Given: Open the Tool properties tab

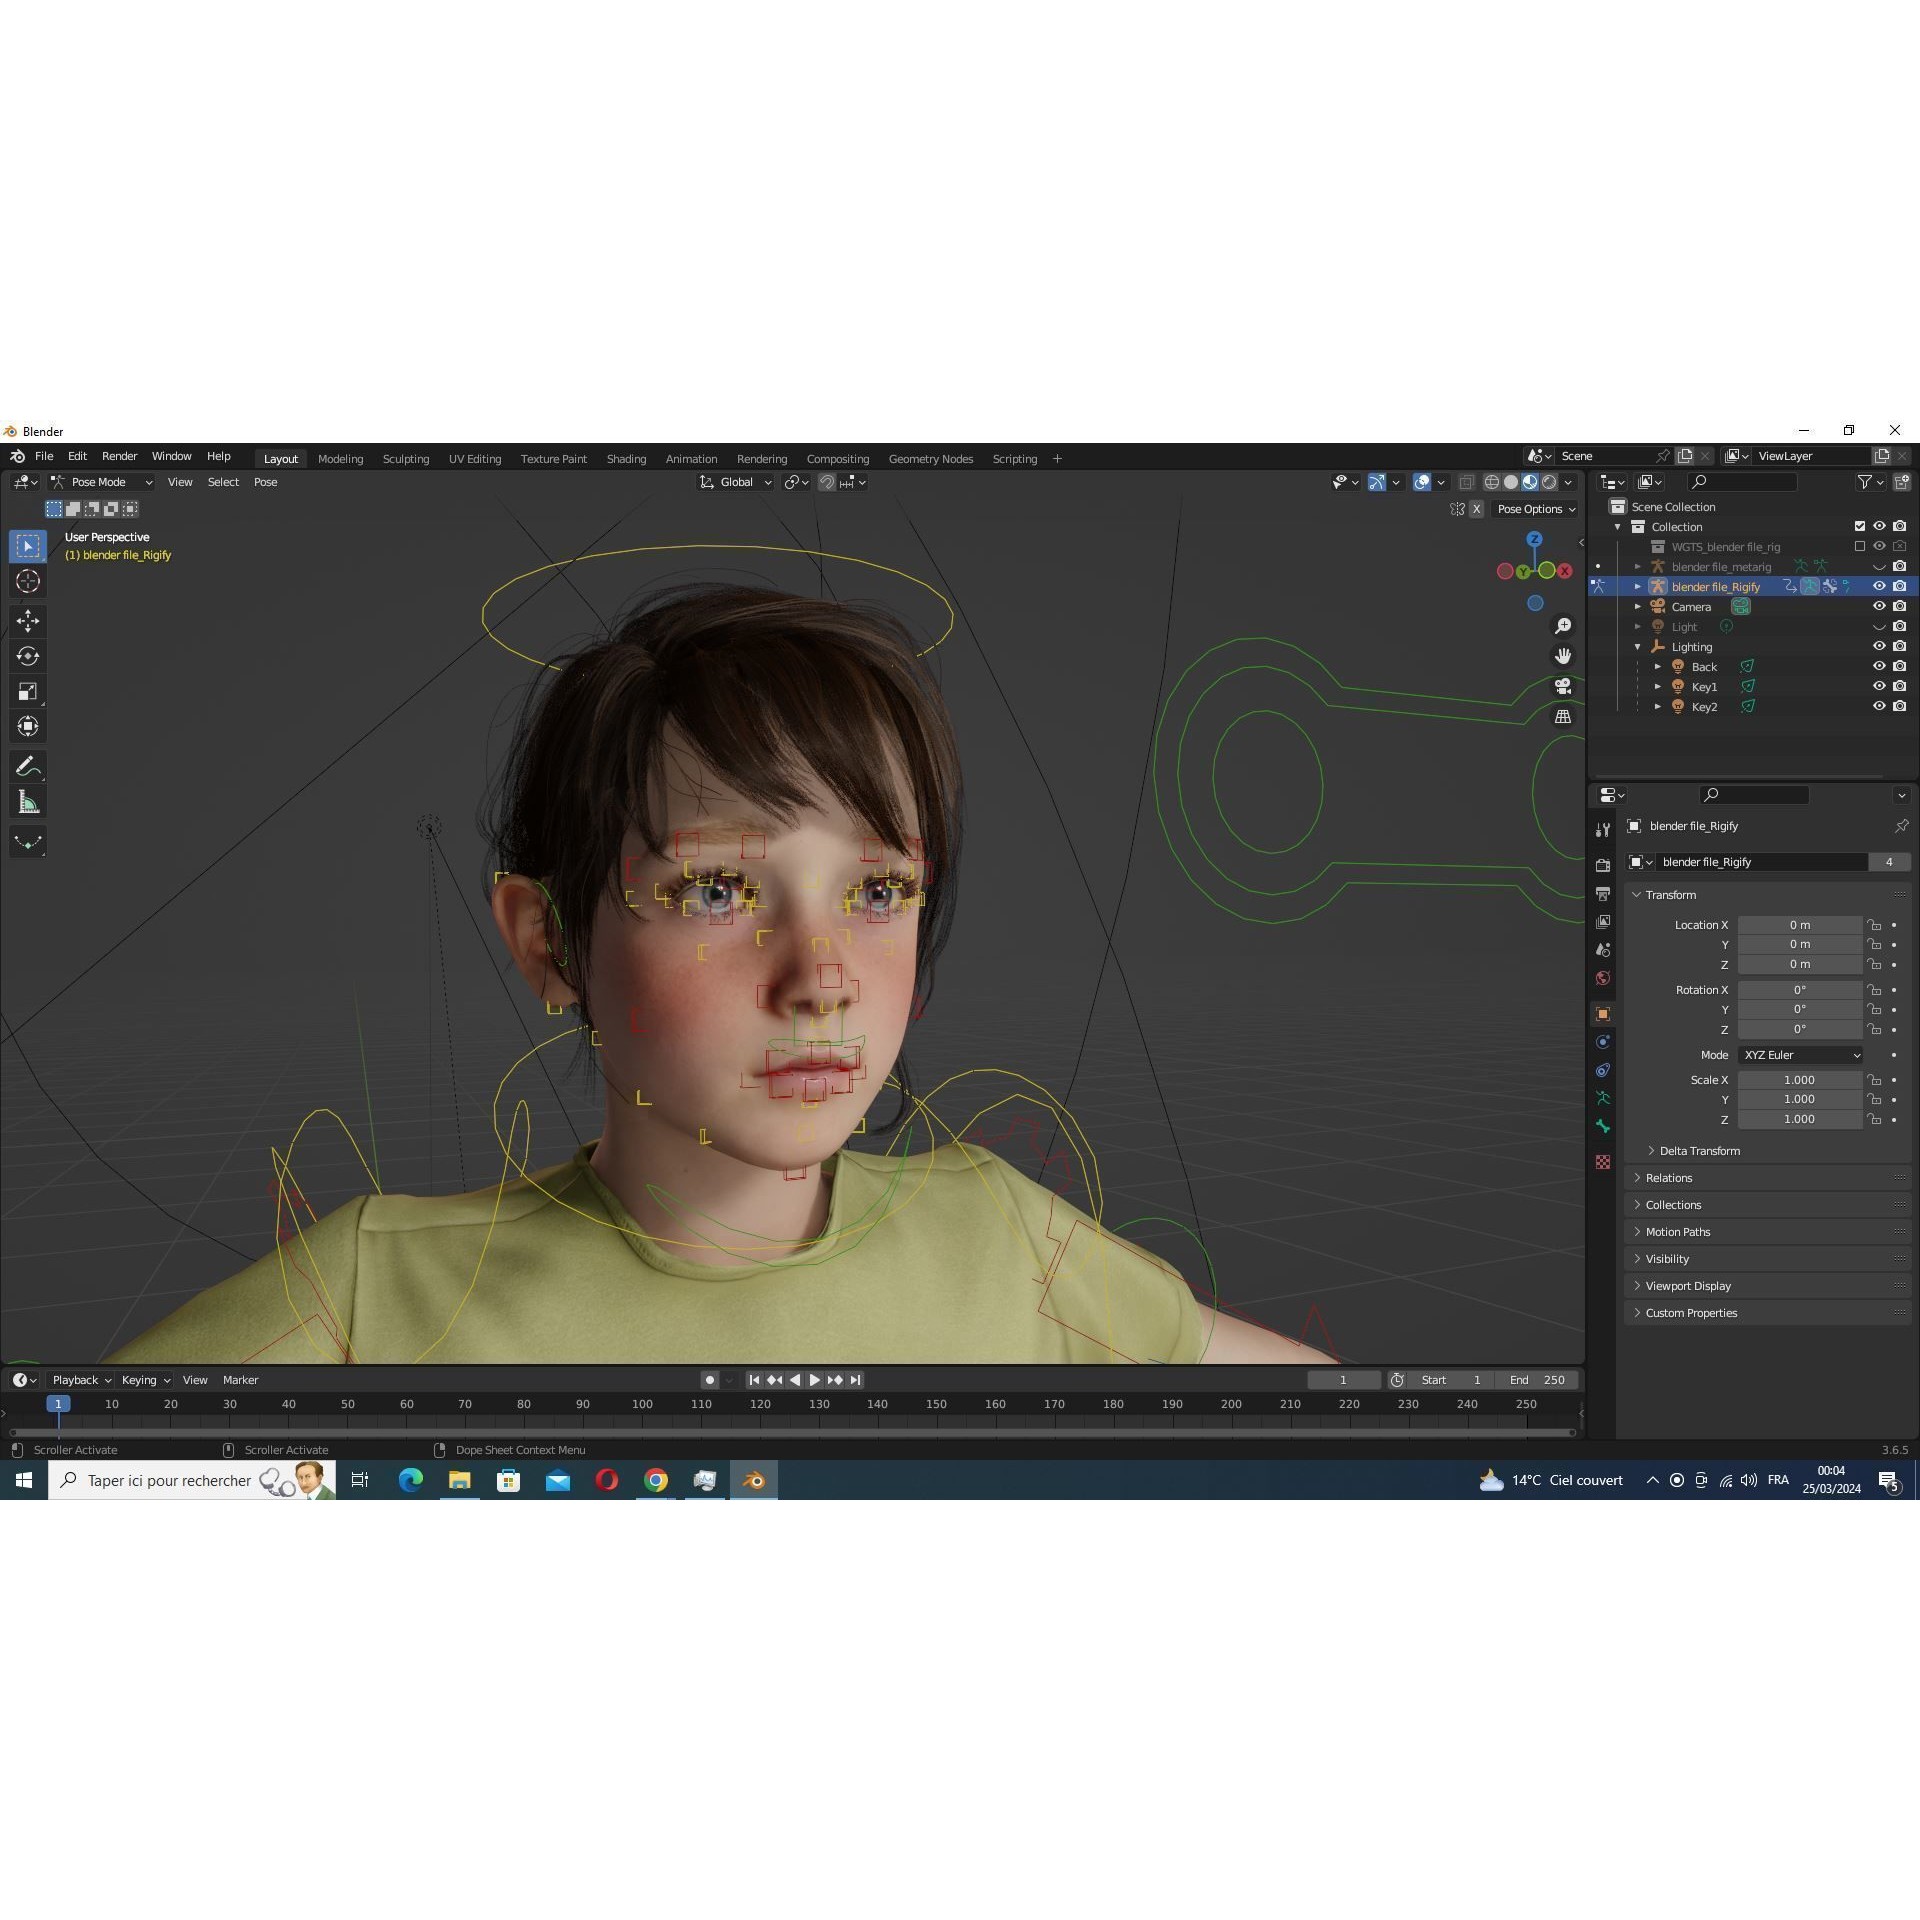Looking at the screenshot, I should pyautogui.click(x=1603, y=829).
